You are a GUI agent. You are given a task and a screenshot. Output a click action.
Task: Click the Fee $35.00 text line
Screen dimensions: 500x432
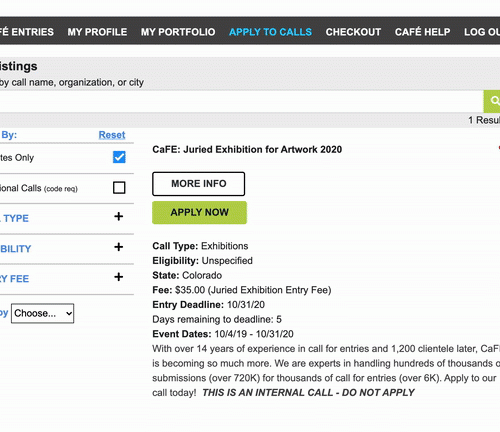point(242,290)
